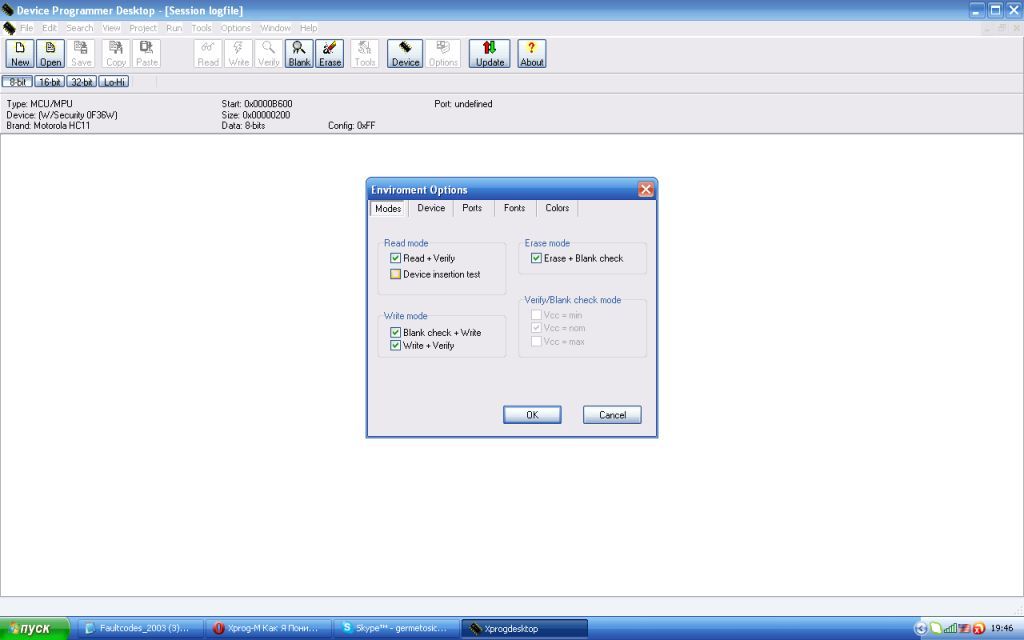Open the Options menu

tap(235, 28)
